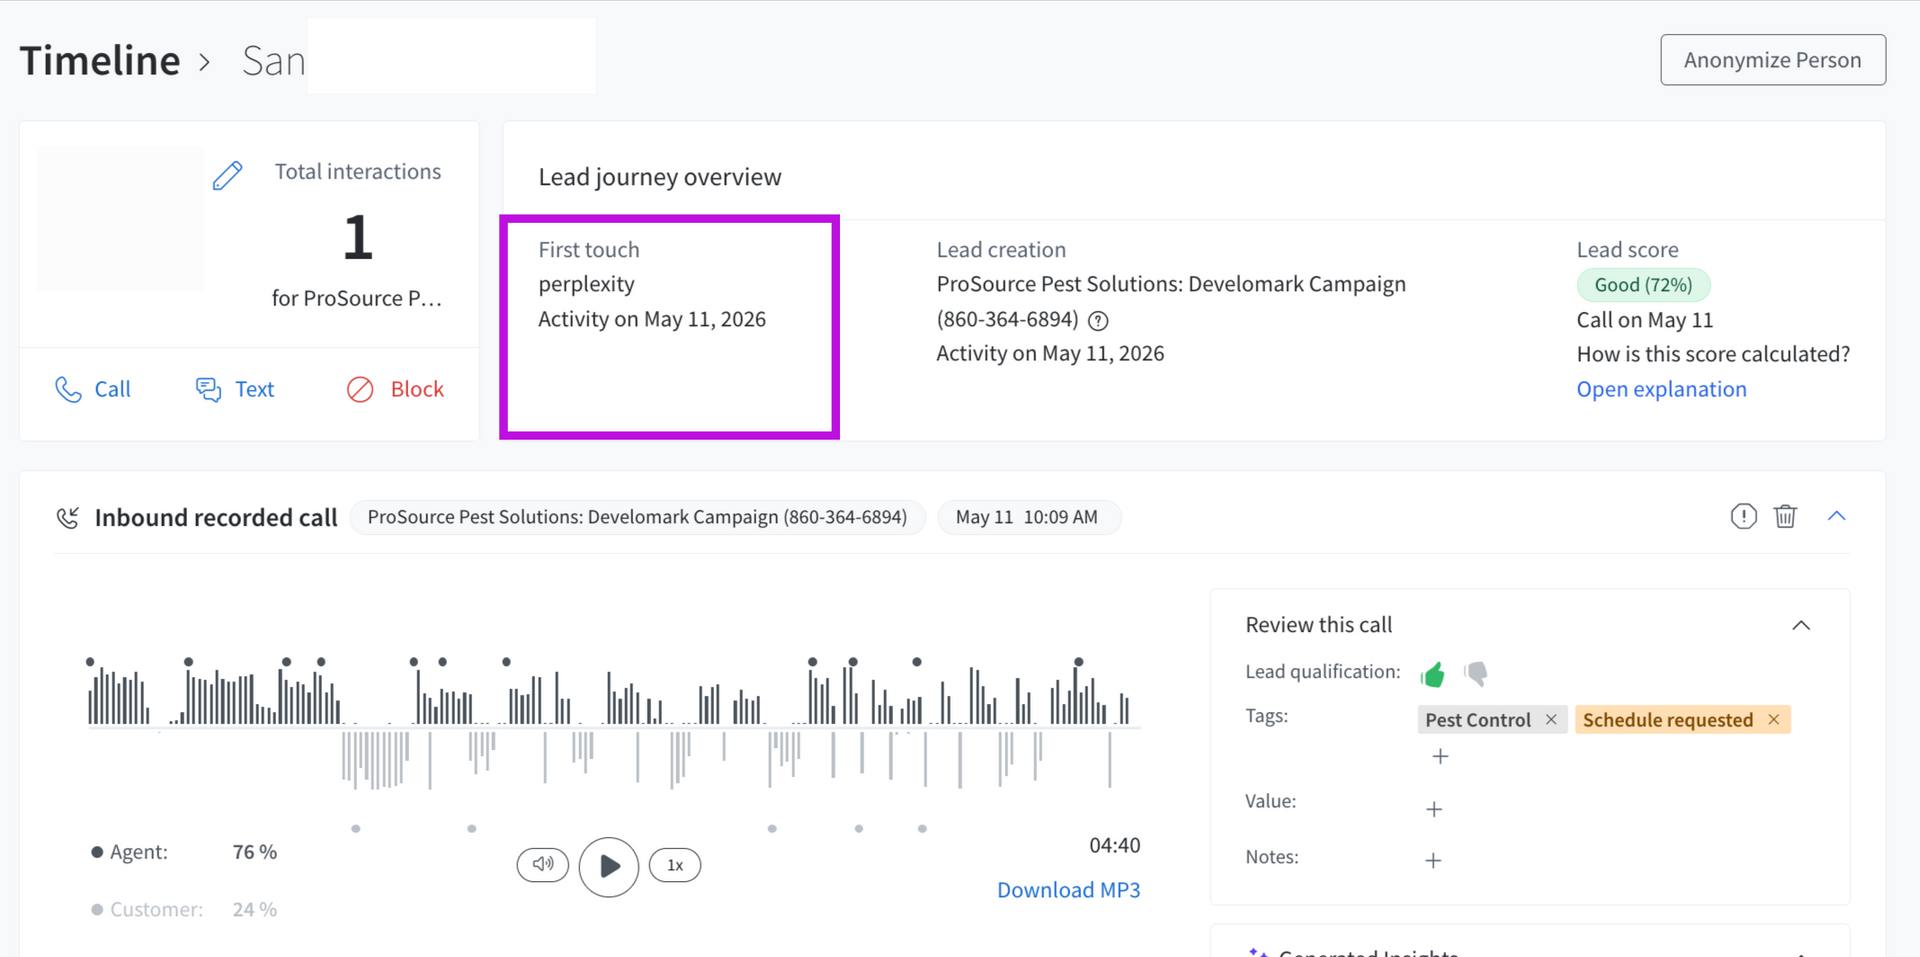Click the Pest Control tag label

pos(1477,720)
